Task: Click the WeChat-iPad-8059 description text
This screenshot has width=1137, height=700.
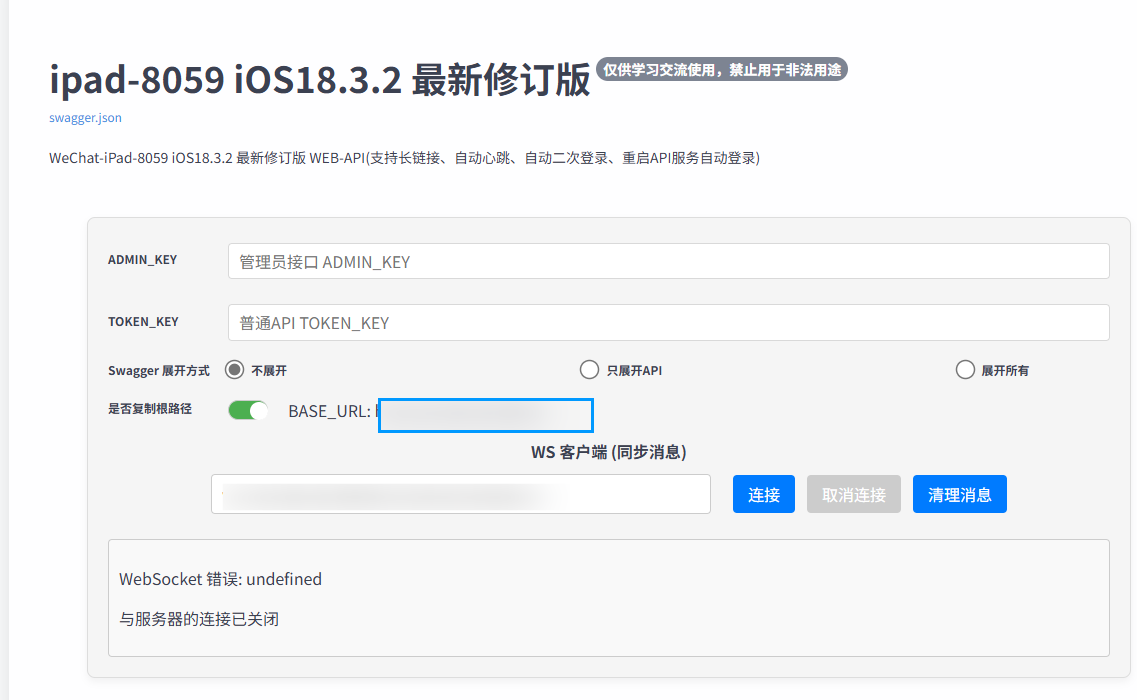Action: (x=404, y=158)
